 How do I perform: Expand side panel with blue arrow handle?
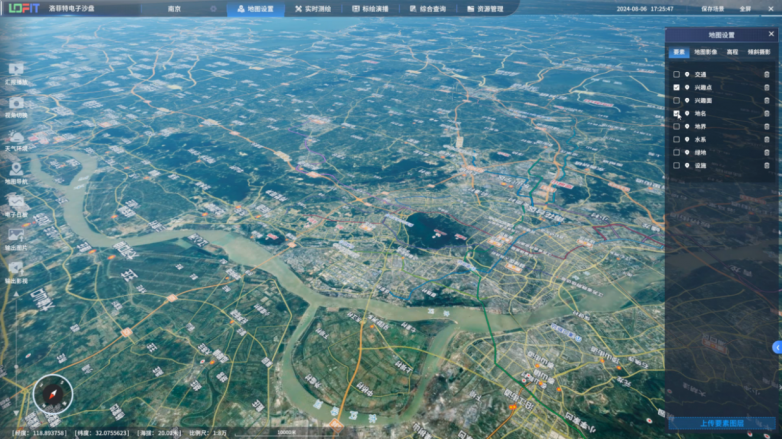pos(776,347)
